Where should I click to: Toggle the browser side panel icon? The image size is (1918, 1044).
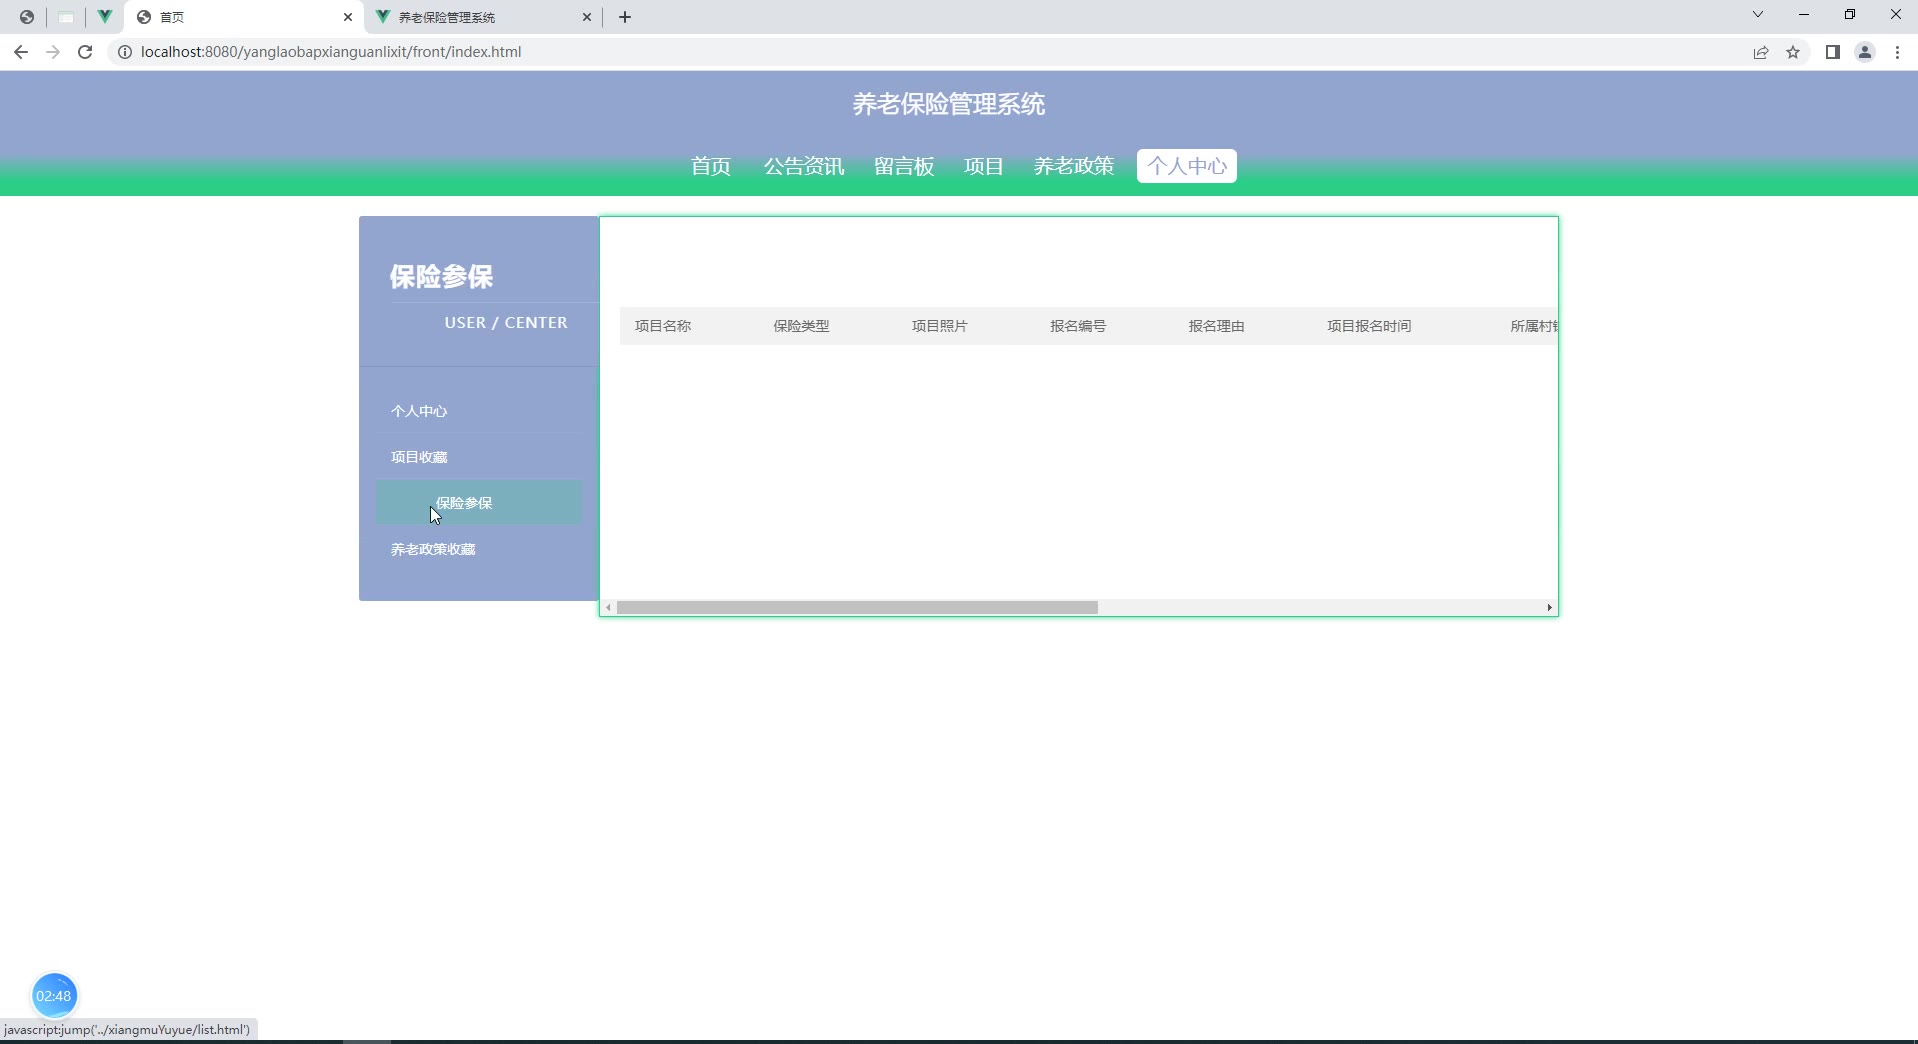pyautogui.click(x=1832, y=52)
